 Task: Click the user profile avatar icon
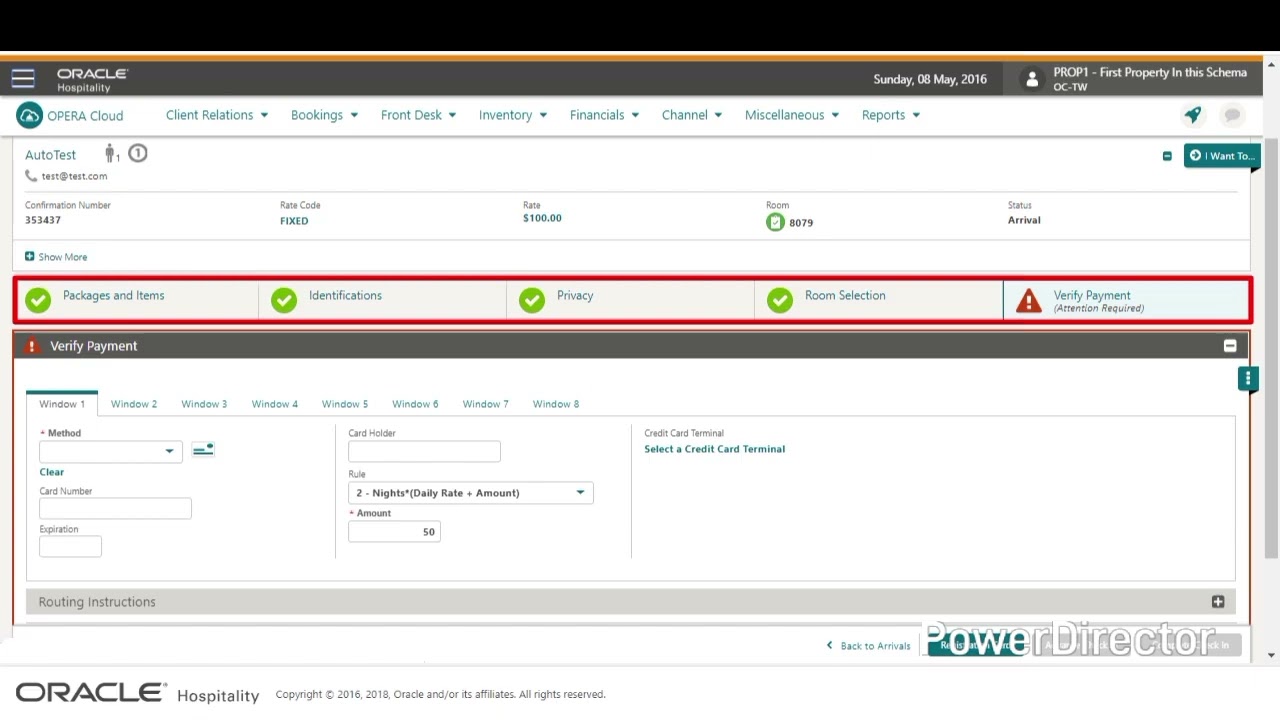pos(1032,79)
